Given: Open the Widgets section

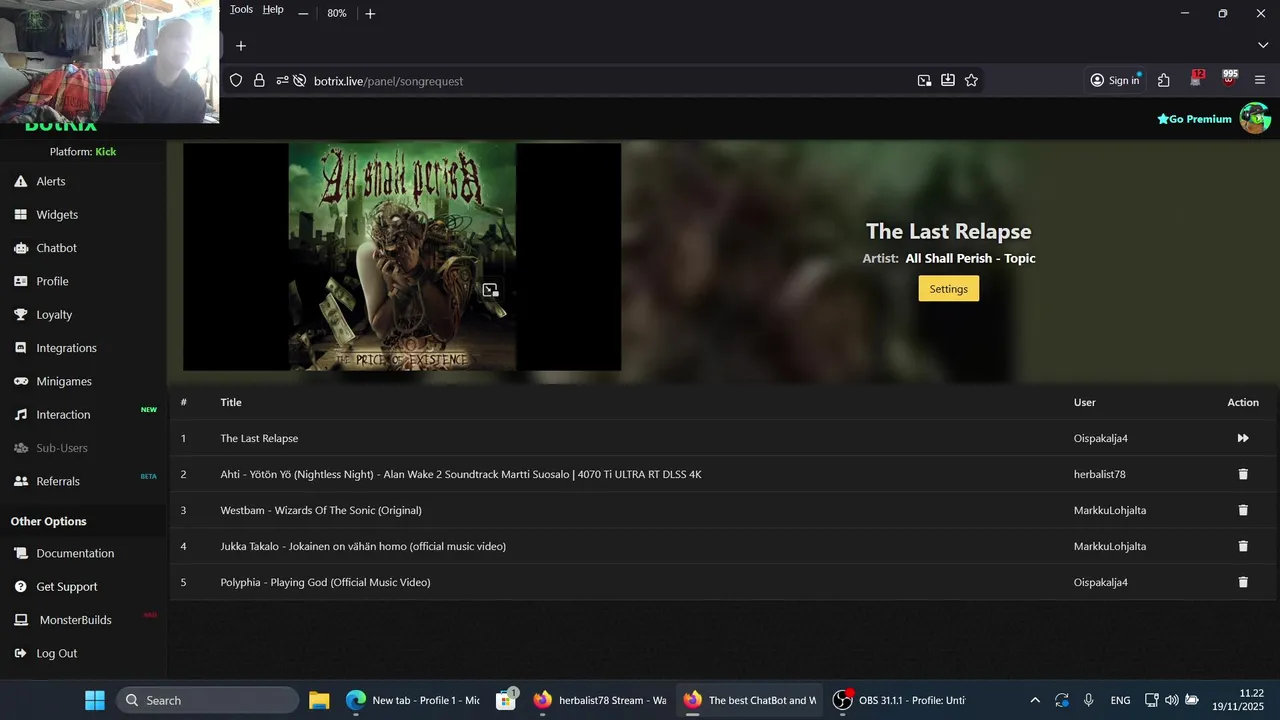Looking at the screenshot, I should click(x=57, y=214).
